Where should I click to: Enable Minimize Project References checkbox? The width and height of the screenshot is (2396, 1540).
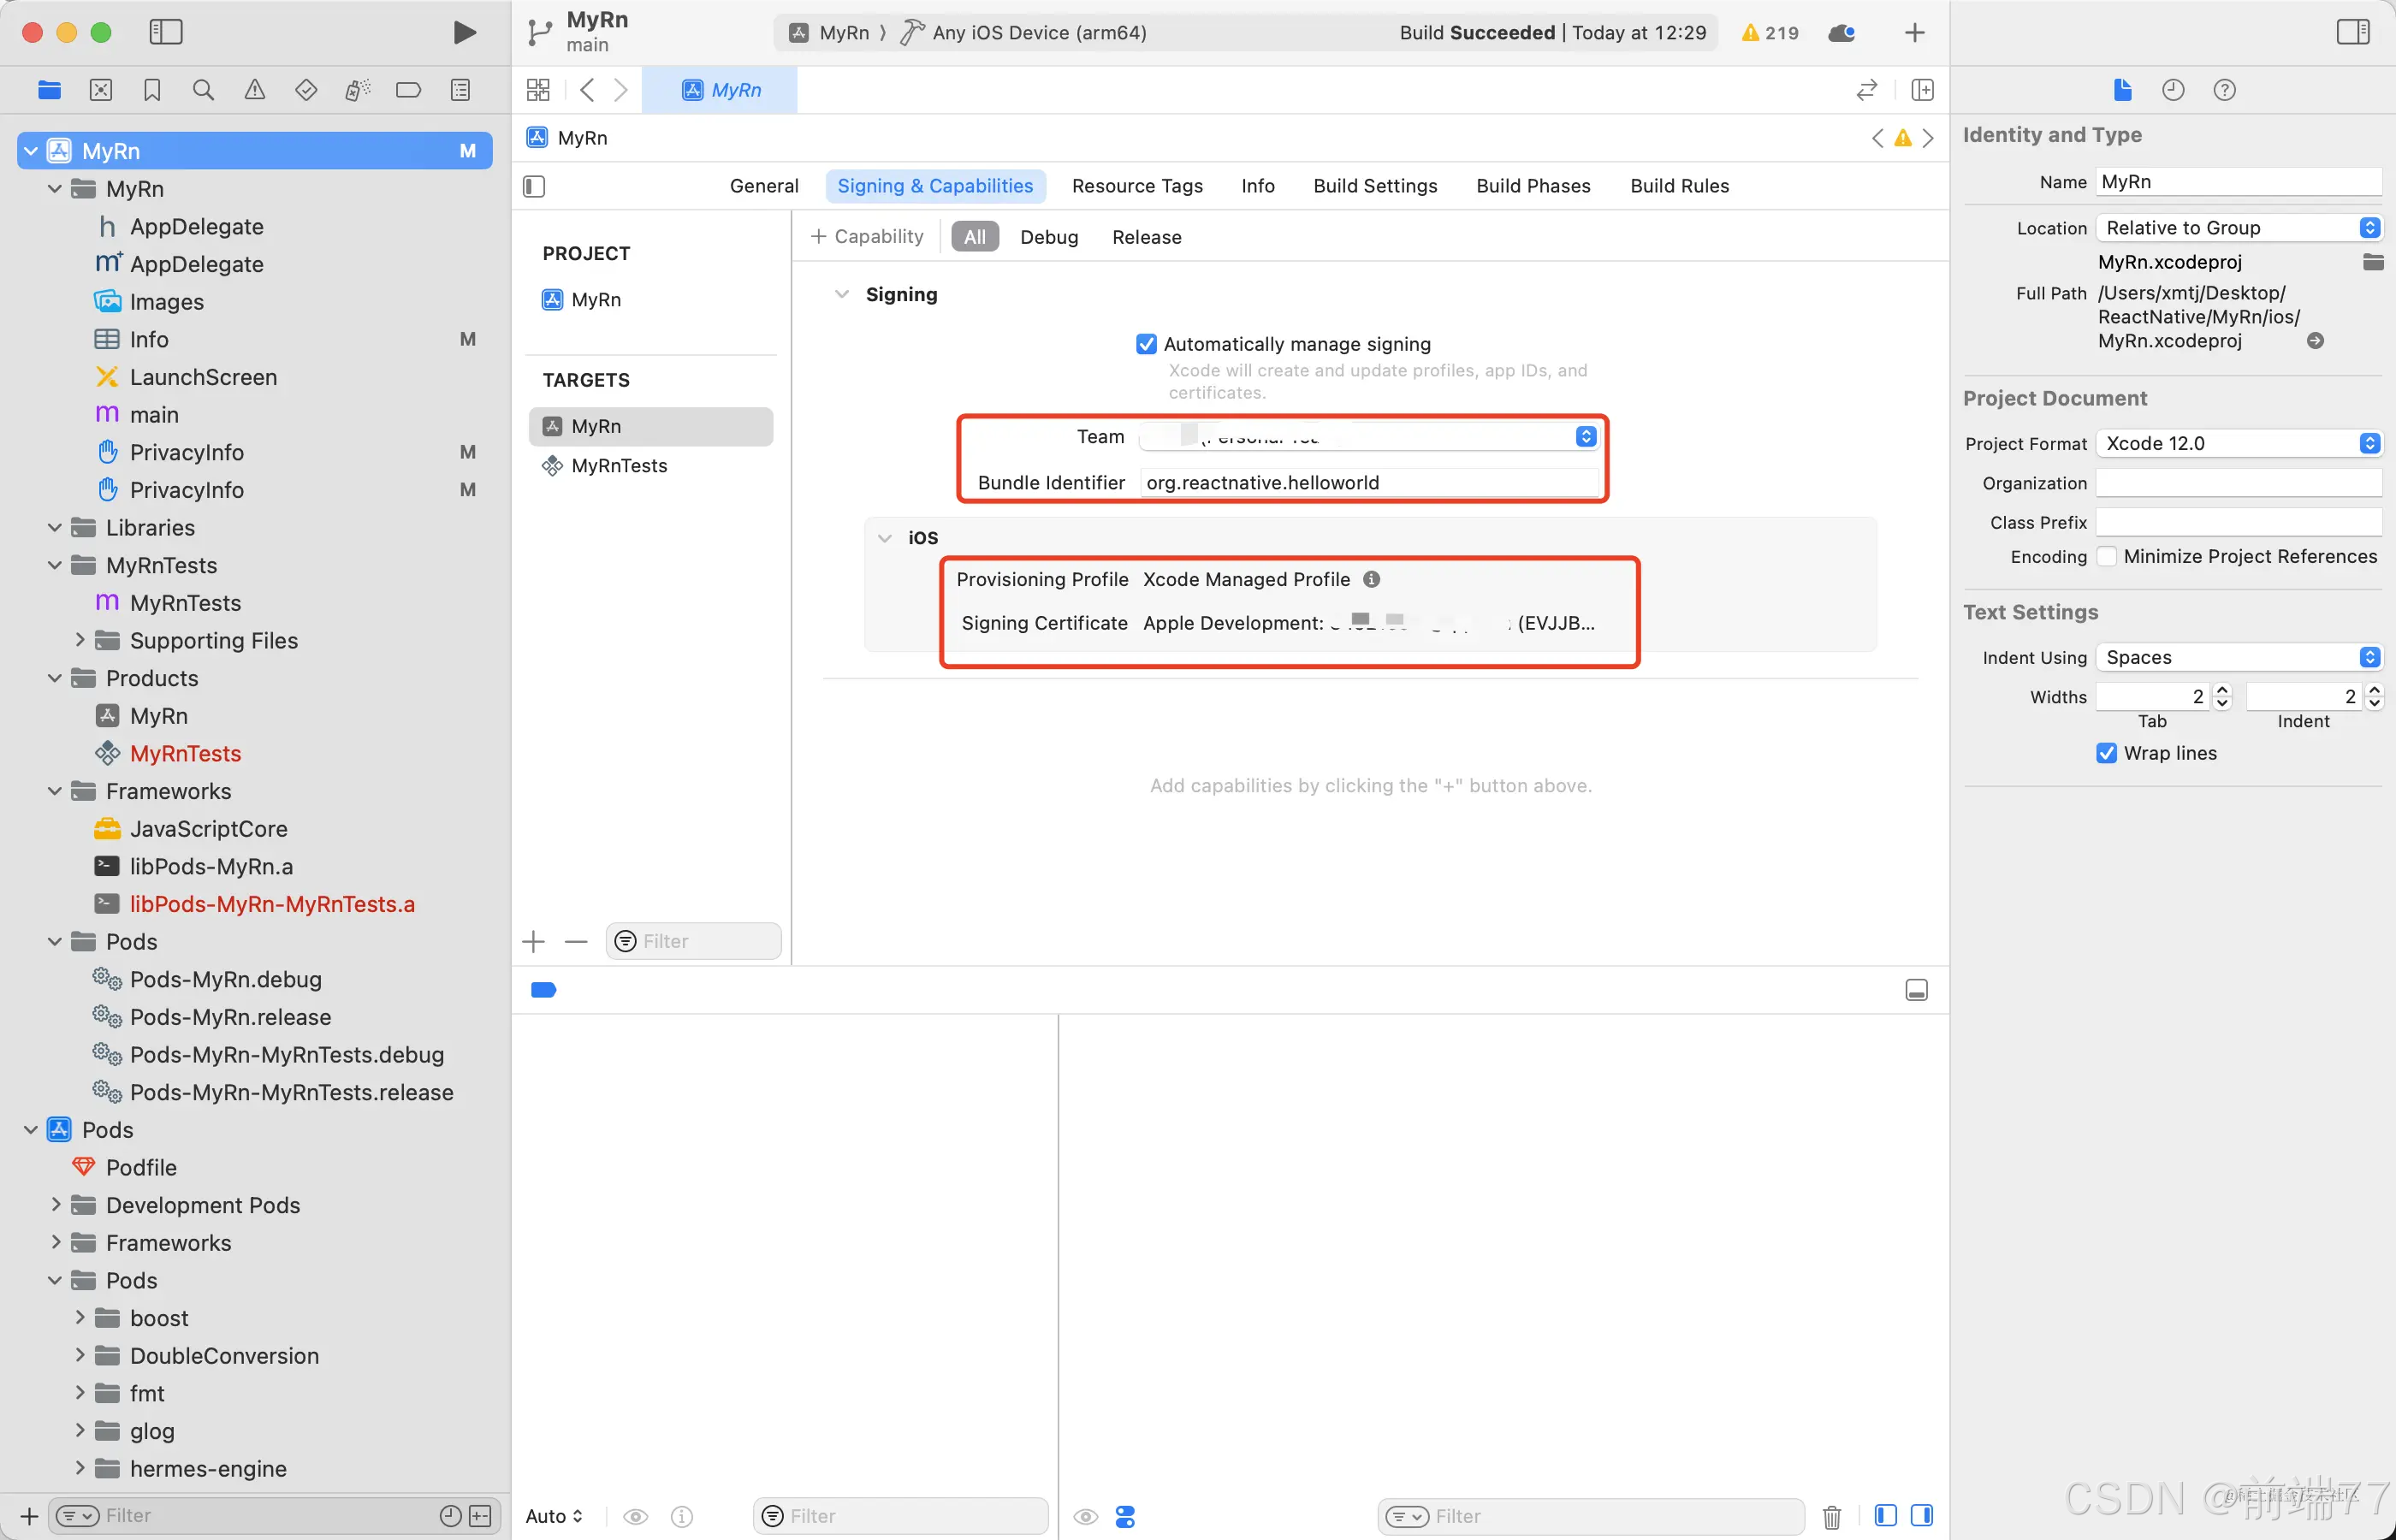pyautogui.click(x=2106, y=556)
